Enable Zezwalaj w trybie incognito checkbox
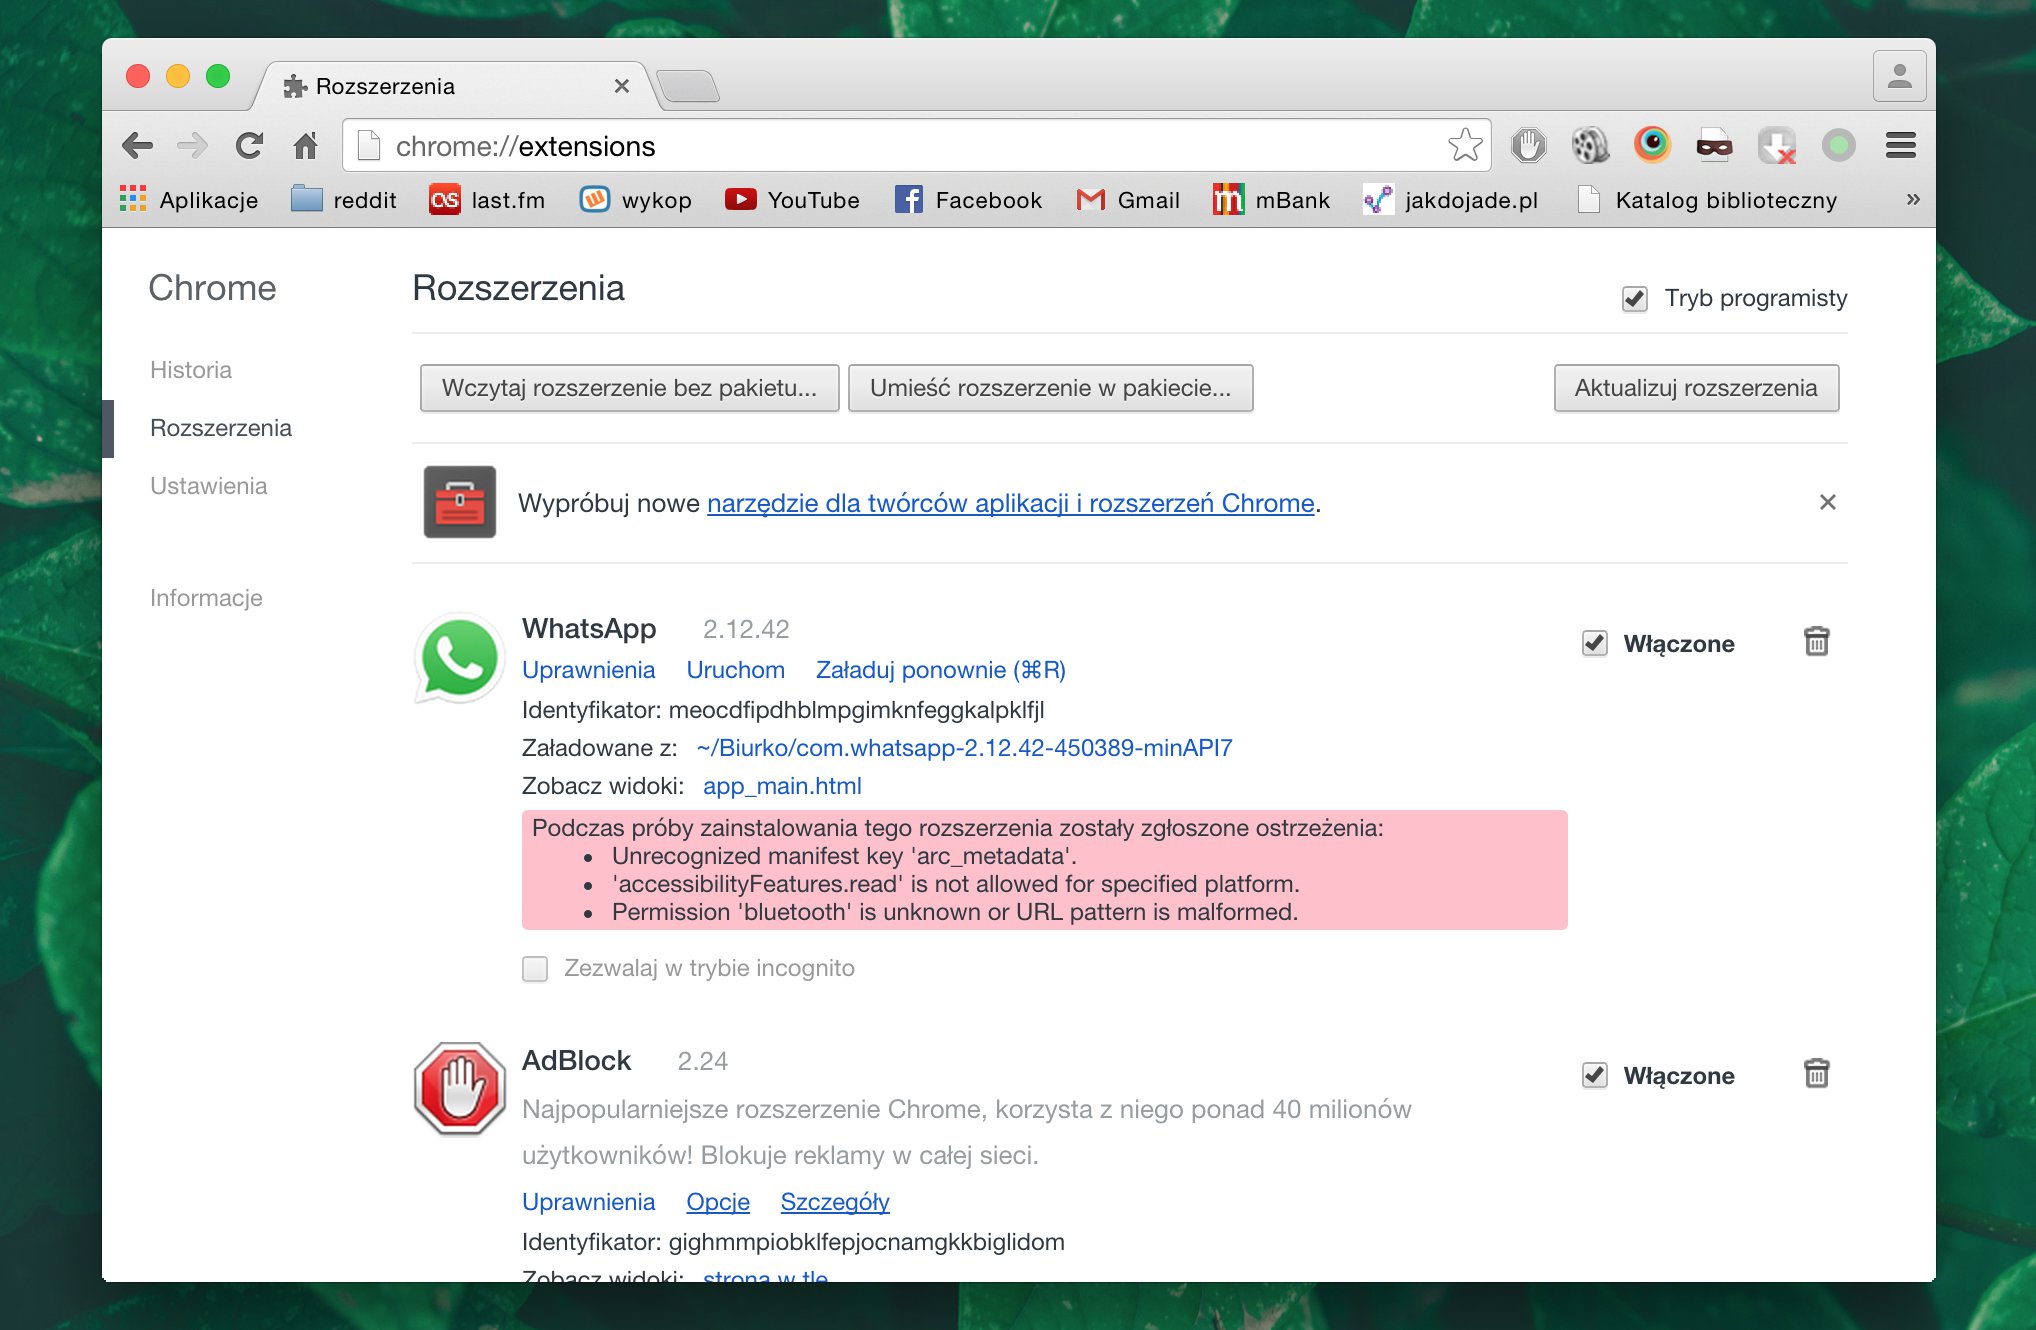The width and height of the screenshot is (2036, 1330). pos(535,968)
